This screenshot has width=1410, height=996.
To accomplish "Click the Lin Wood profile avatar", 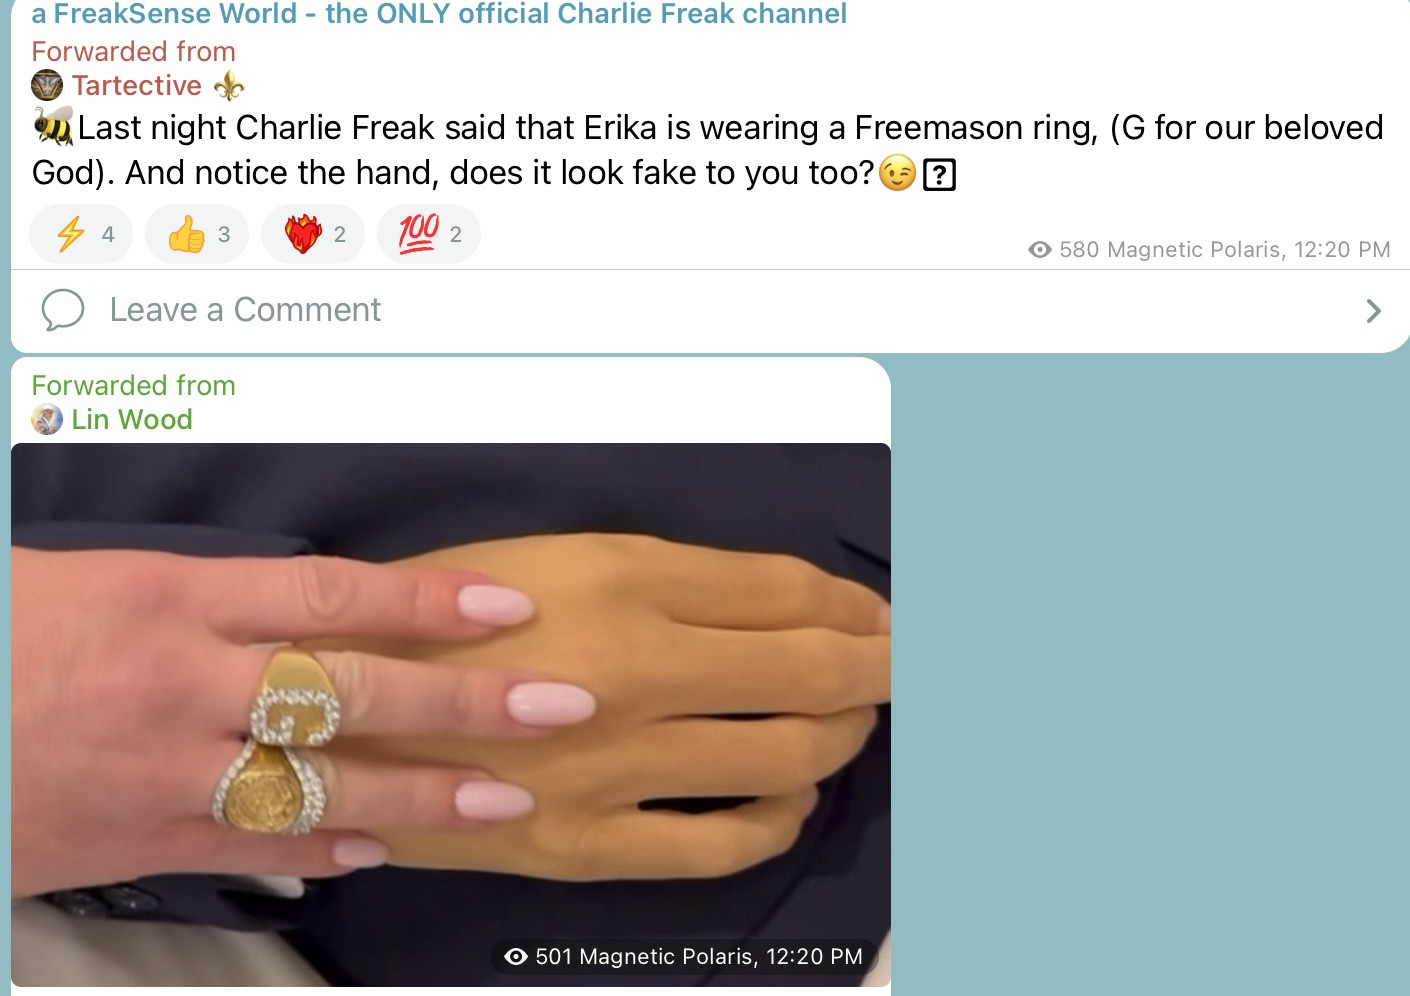I will tap(47, 420).
